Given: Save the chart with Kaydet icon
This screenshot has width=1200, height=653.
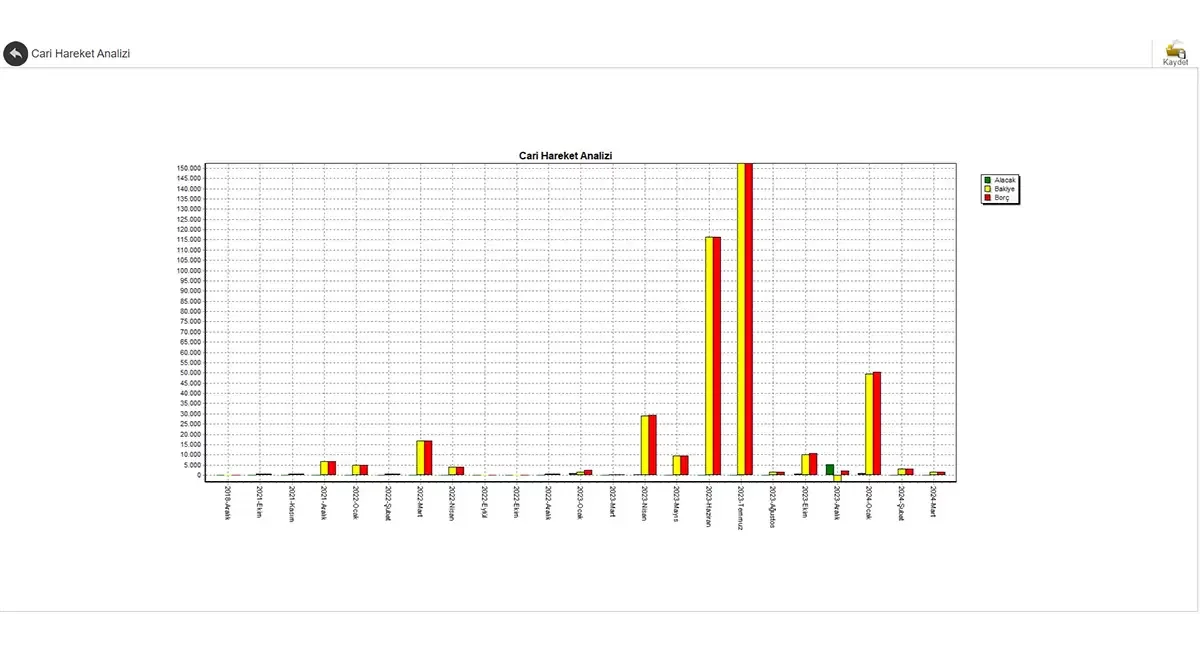Looking at the screenshot, I should pos(1175,54).
